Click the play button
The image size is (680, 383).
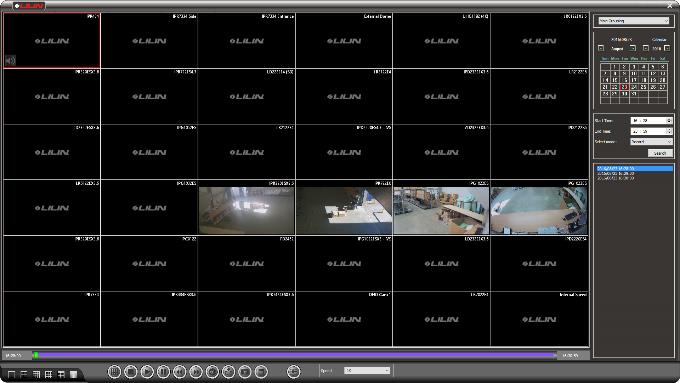147,372
